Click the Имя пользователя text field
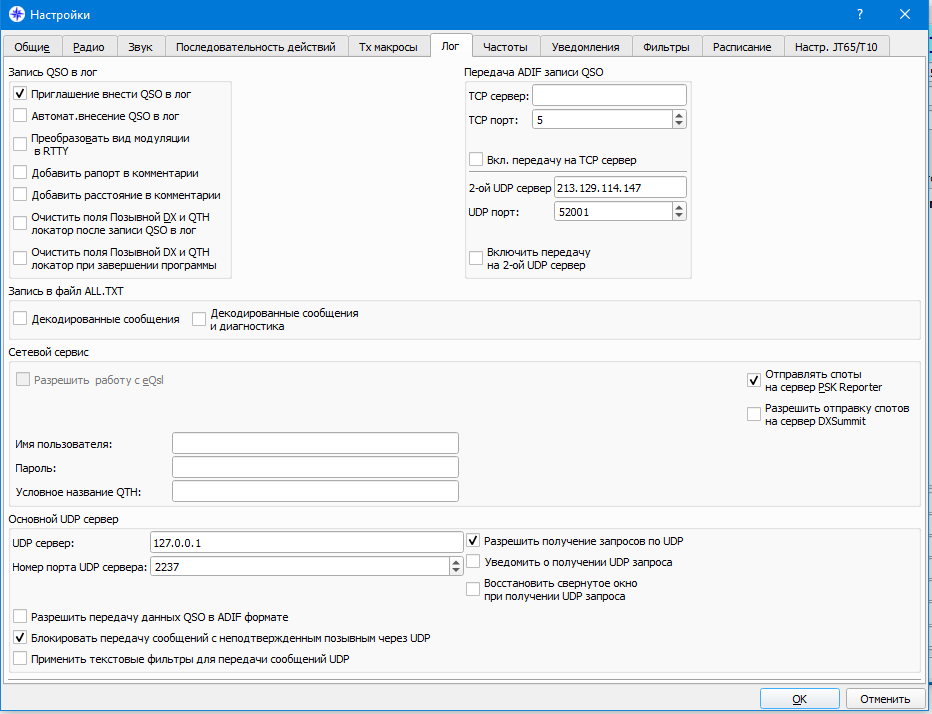Screen dimensions: 932x714 click(x=316, y=444)
